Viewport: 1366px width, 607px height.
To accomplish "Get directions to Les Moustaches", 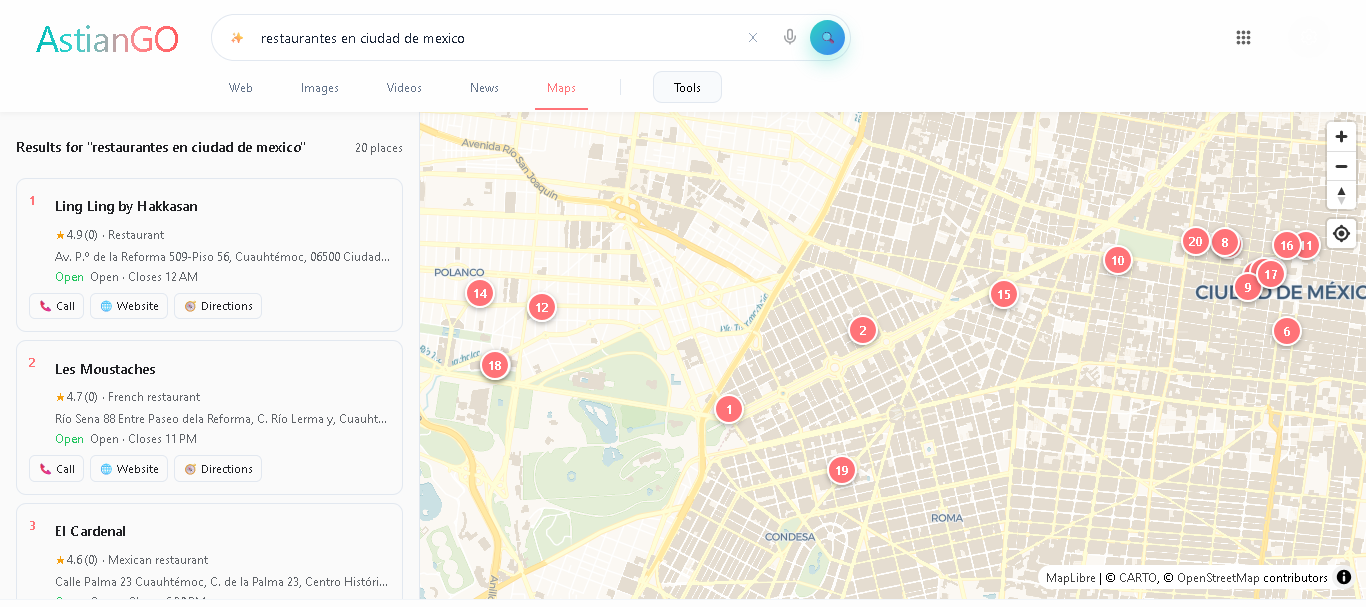I will [x=218, y=469].
